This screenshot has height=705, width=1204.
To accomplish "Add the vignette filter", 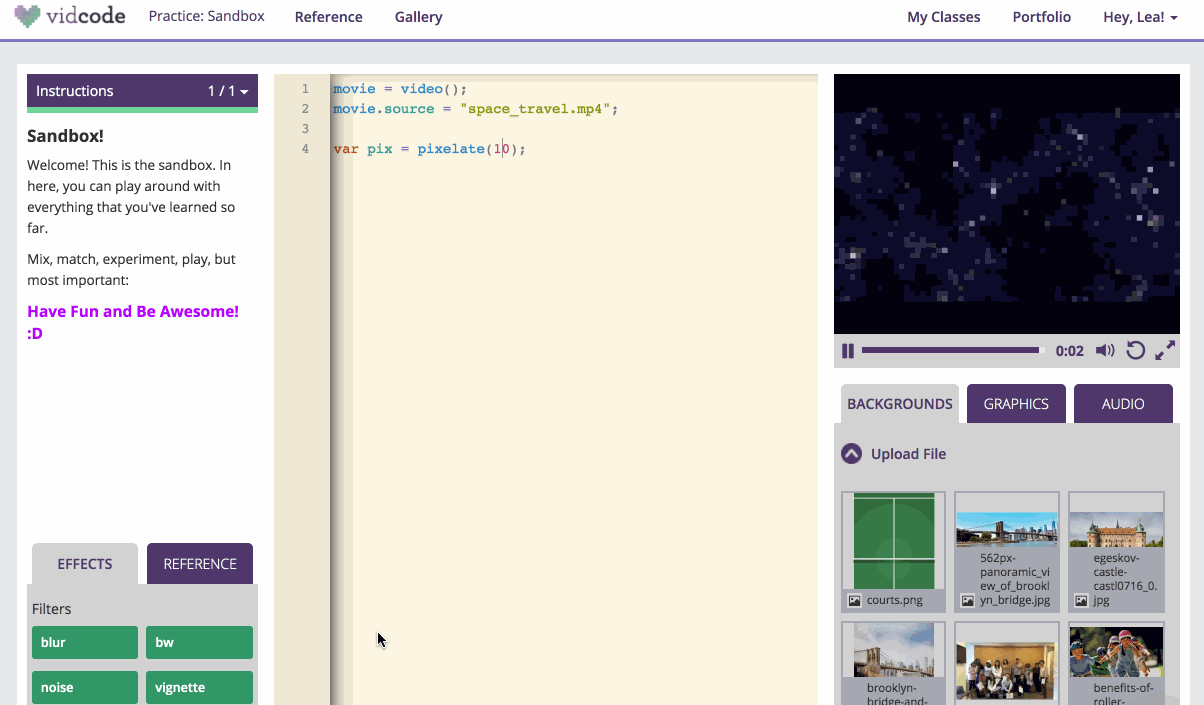I will coord(200,687).
